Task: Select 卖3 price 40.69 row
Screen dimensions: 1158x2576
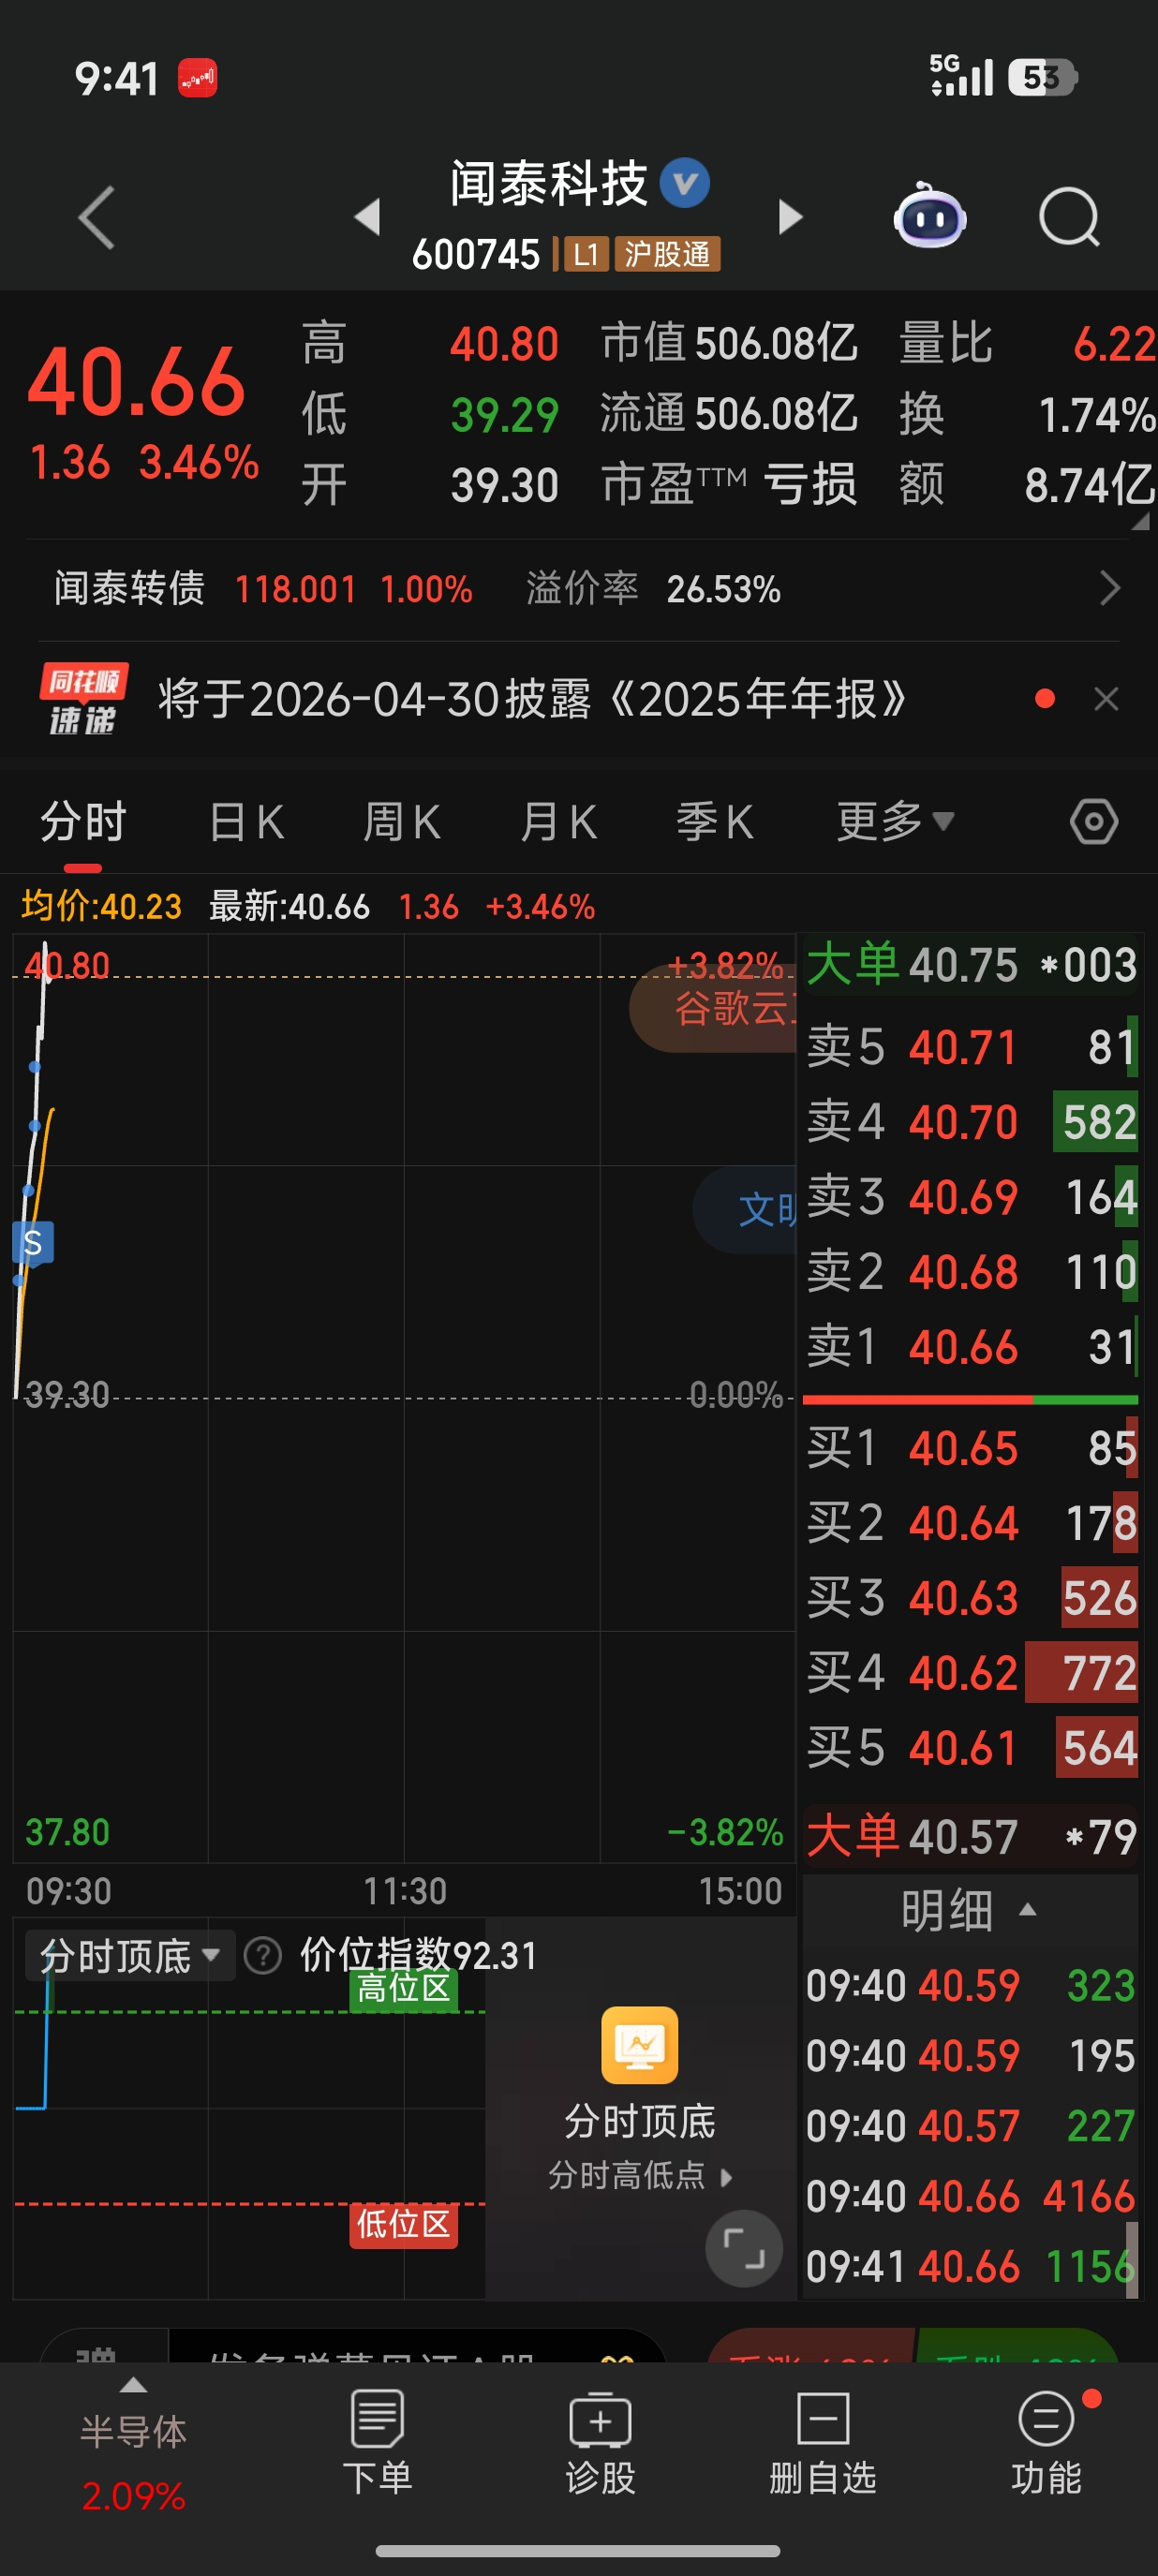Action: click(x=971, y=1197)
